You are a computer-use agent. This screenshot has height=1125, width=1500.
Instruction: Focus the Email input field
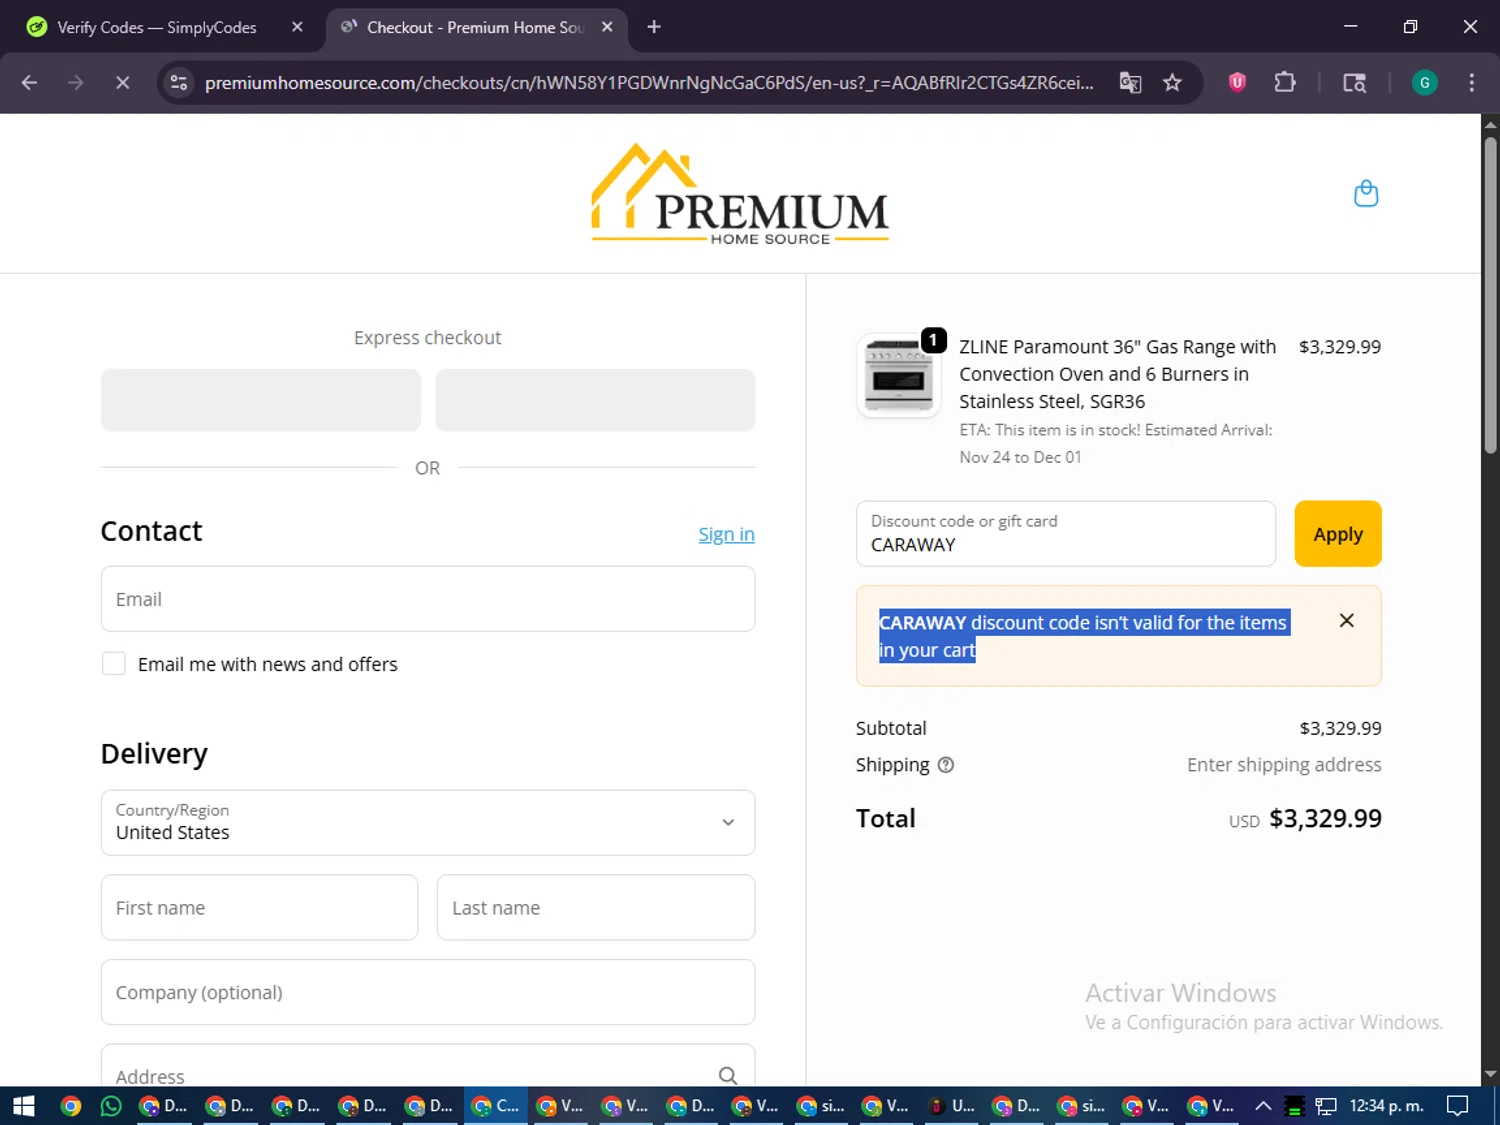pyautogui.click(x=428, y=599)
